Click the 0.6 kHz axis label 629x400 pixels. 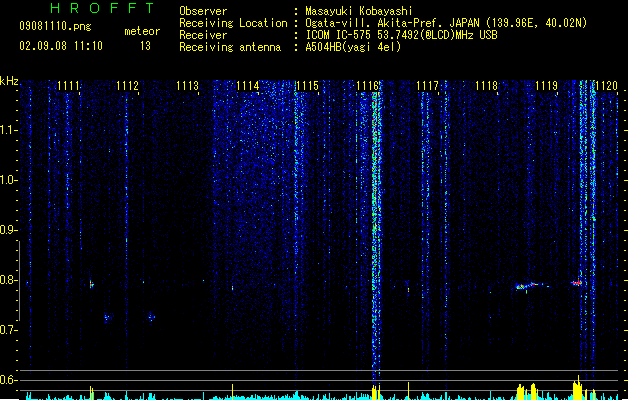tap(8, 380)
